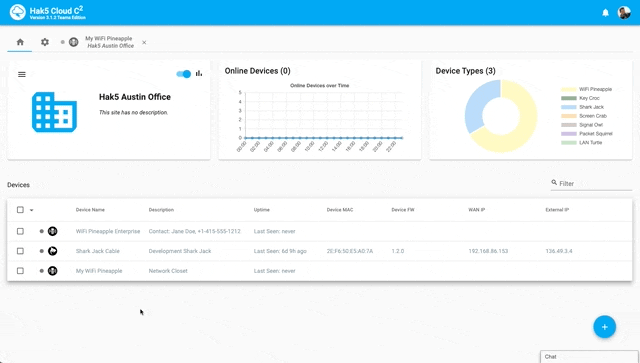This screenshot has height=363, width=640.
Task: Click the Online Devices (0) heading
Action: point(258,71)
